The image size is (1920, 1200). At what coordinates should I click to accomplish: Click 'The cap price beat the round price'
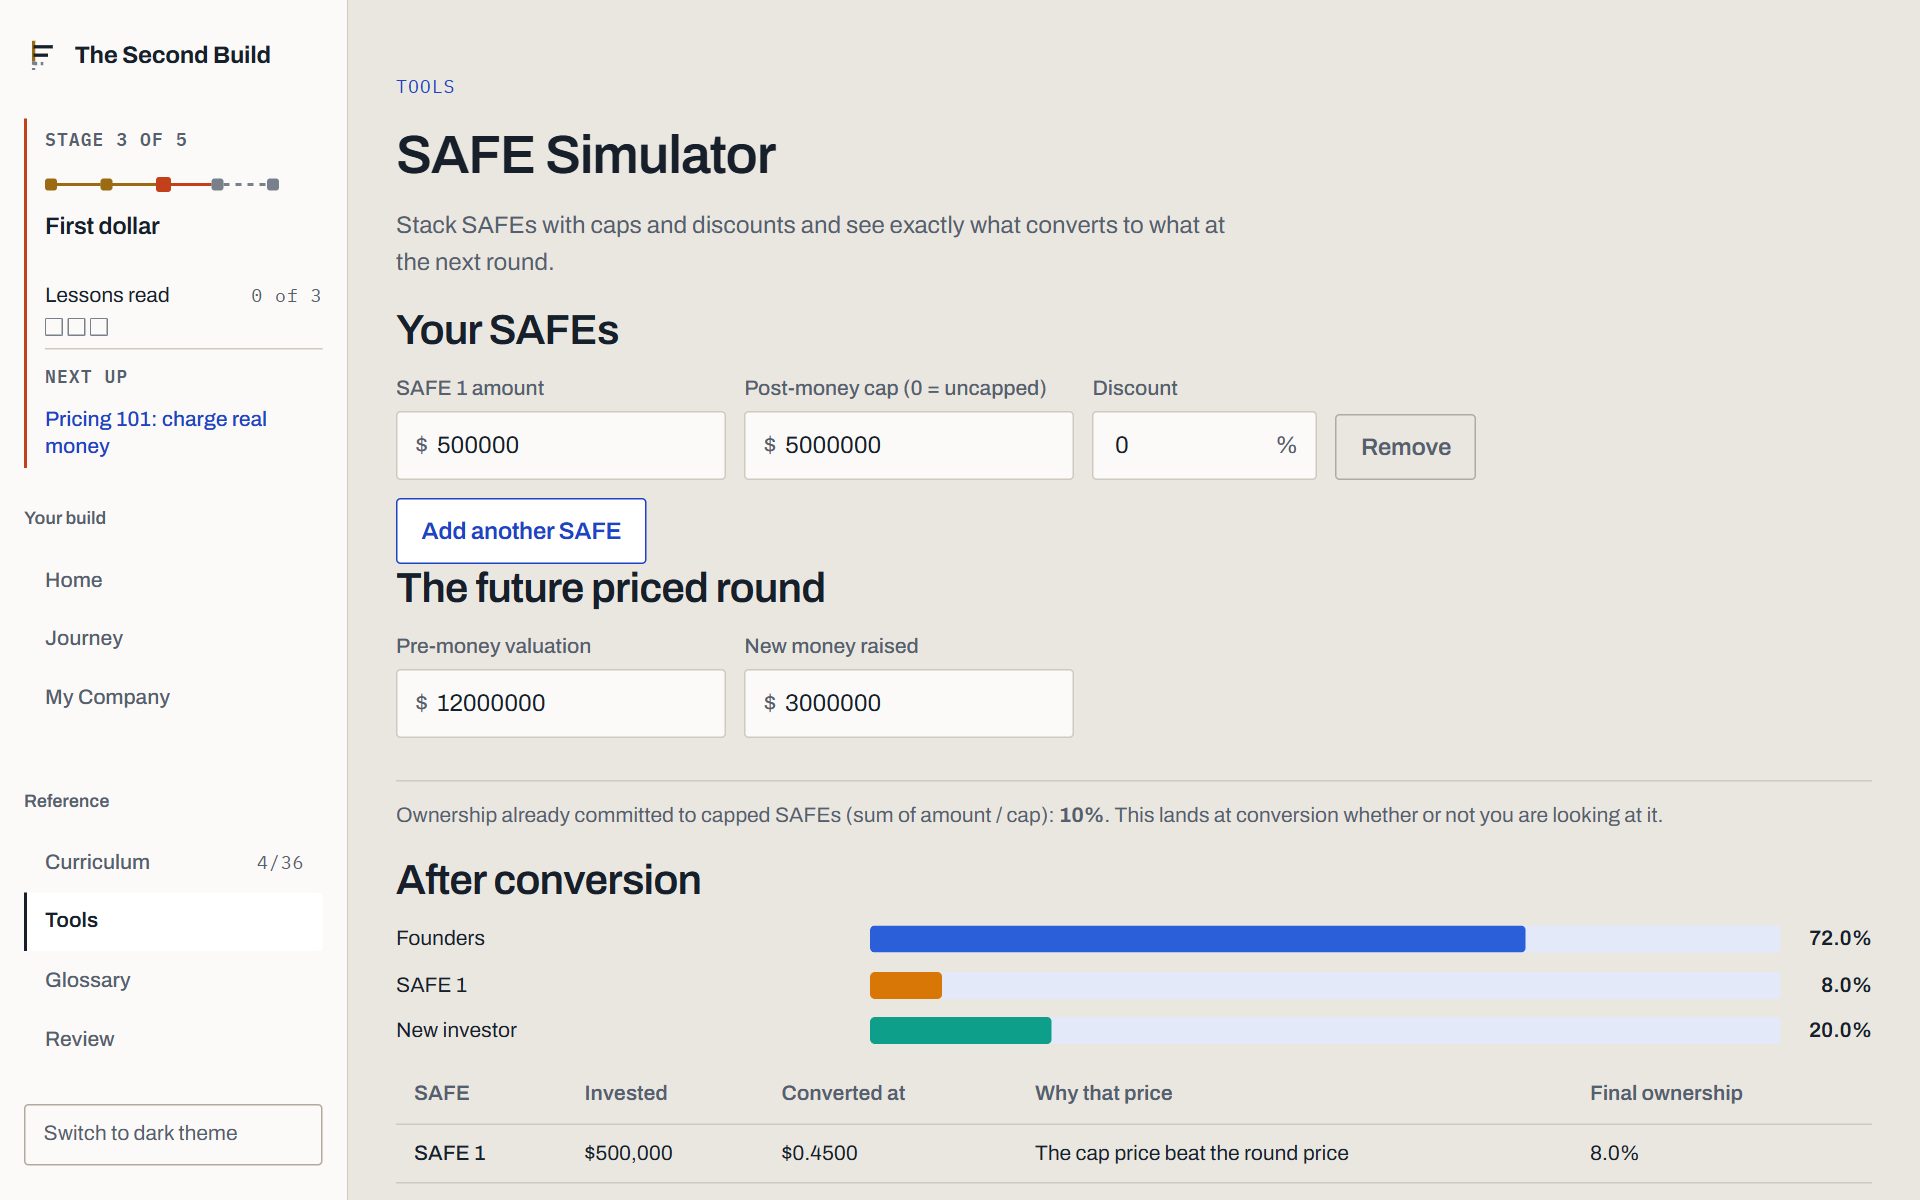pyautogui.click(x=1191, y=1153)
